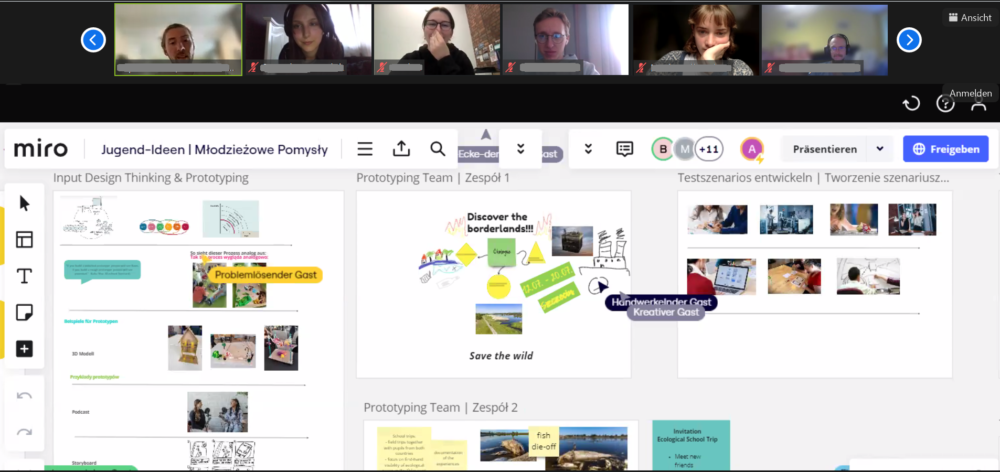Select the Text tool
Screen dimensions: 1000x472
click(24, 276)
